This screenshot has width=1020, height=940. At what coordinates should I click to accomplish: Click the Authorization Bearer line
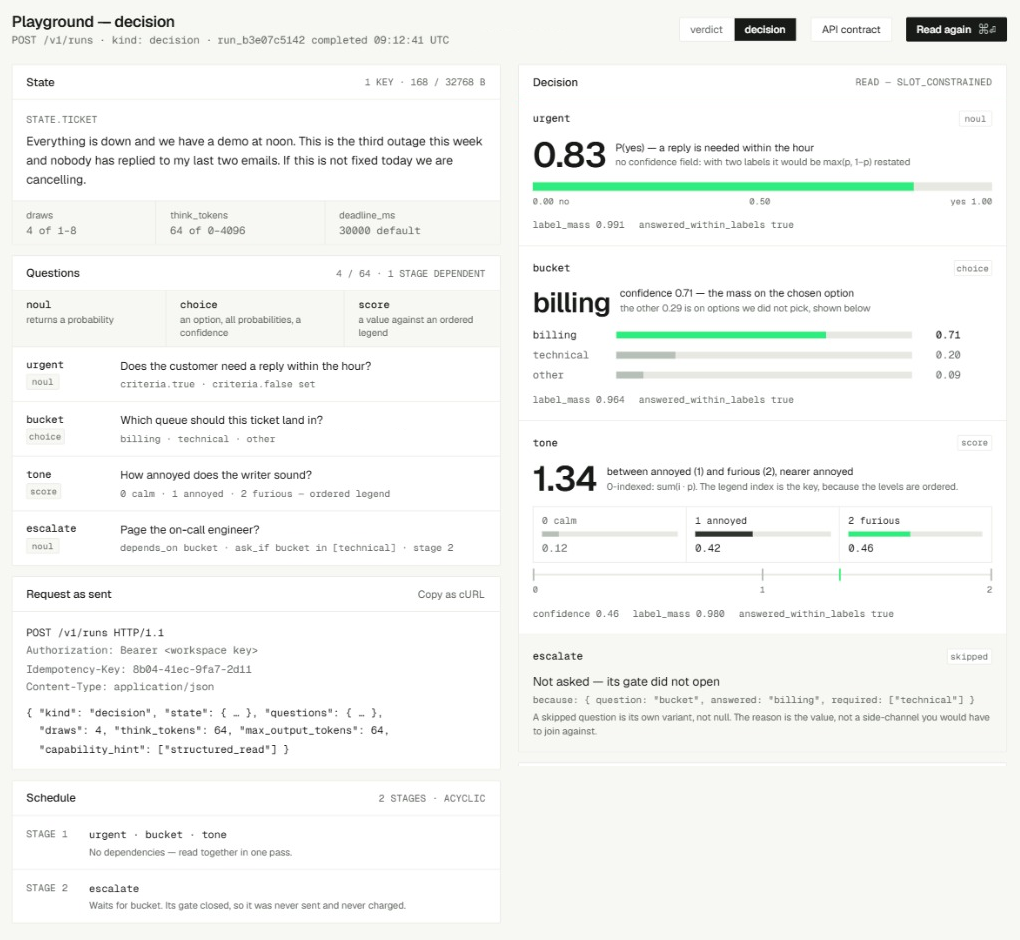coord(142,651)
